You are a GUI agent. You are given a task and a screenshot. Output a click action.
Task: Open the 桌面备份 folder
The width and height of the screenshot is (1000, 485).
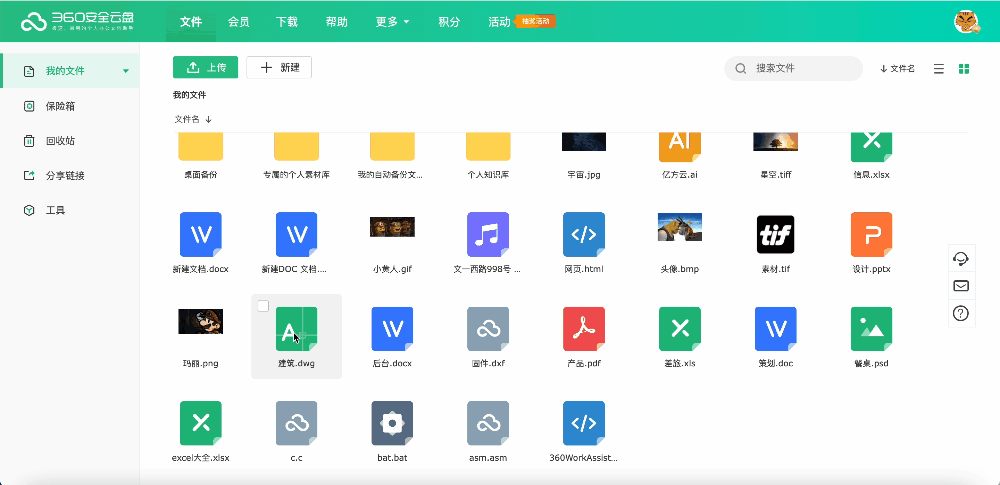pyautogui.click(x=201, y=147)
